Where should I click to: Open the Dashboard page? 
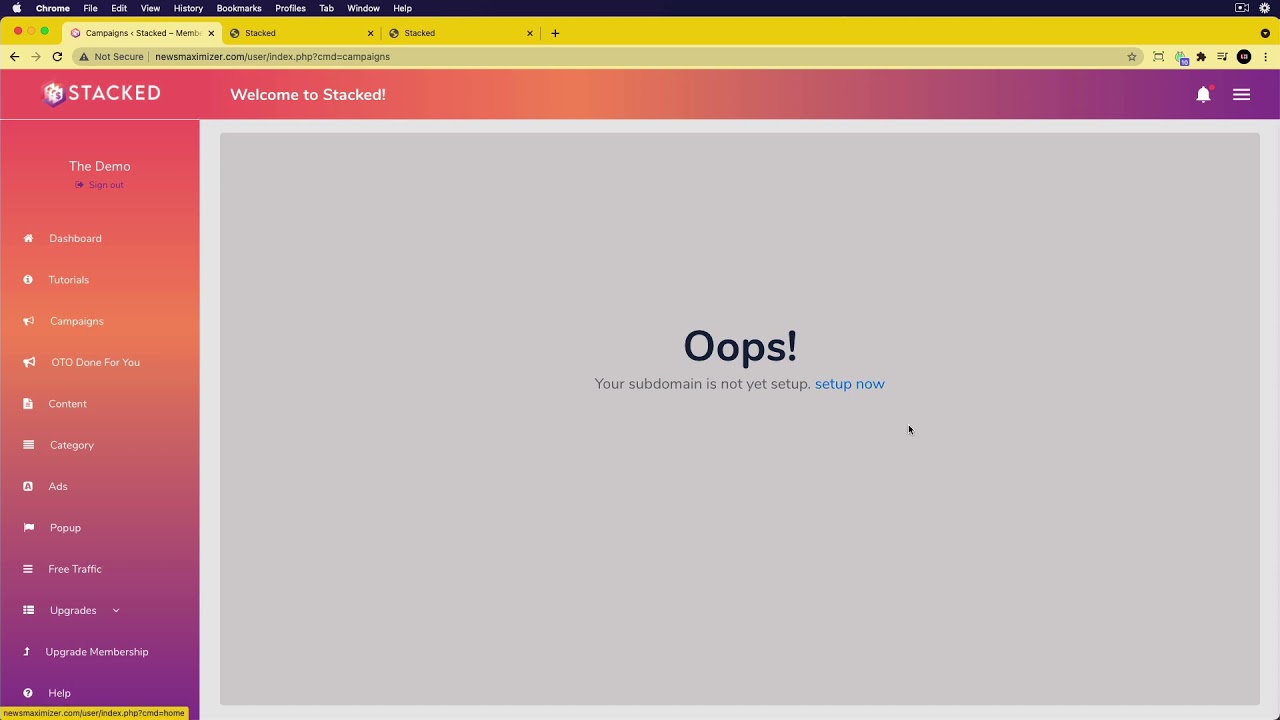pos(75,238)
